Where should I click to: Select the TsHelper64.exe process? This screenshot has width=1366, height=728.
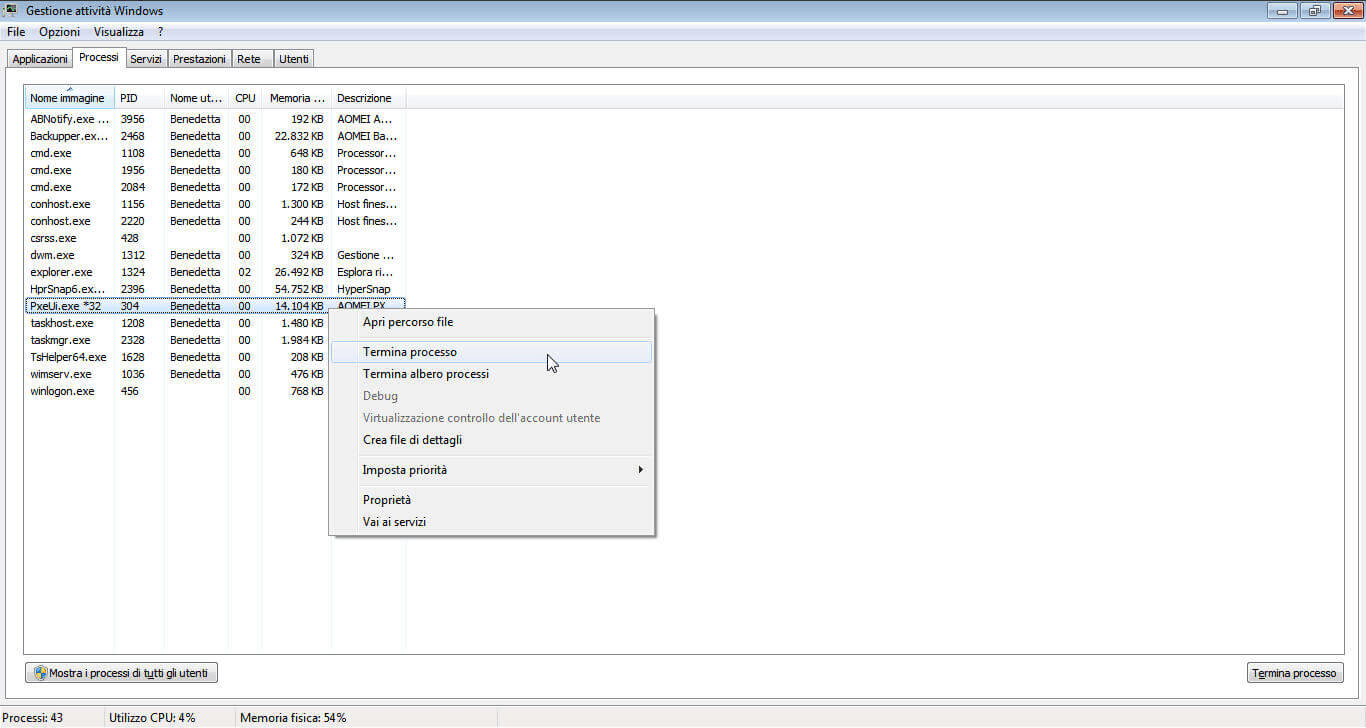tap(177, 357)
